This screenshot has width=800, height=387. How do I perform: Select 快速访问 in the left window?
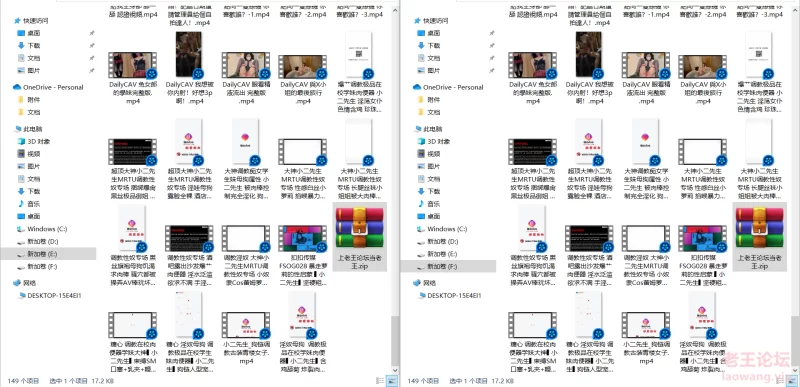click(32, 21)
